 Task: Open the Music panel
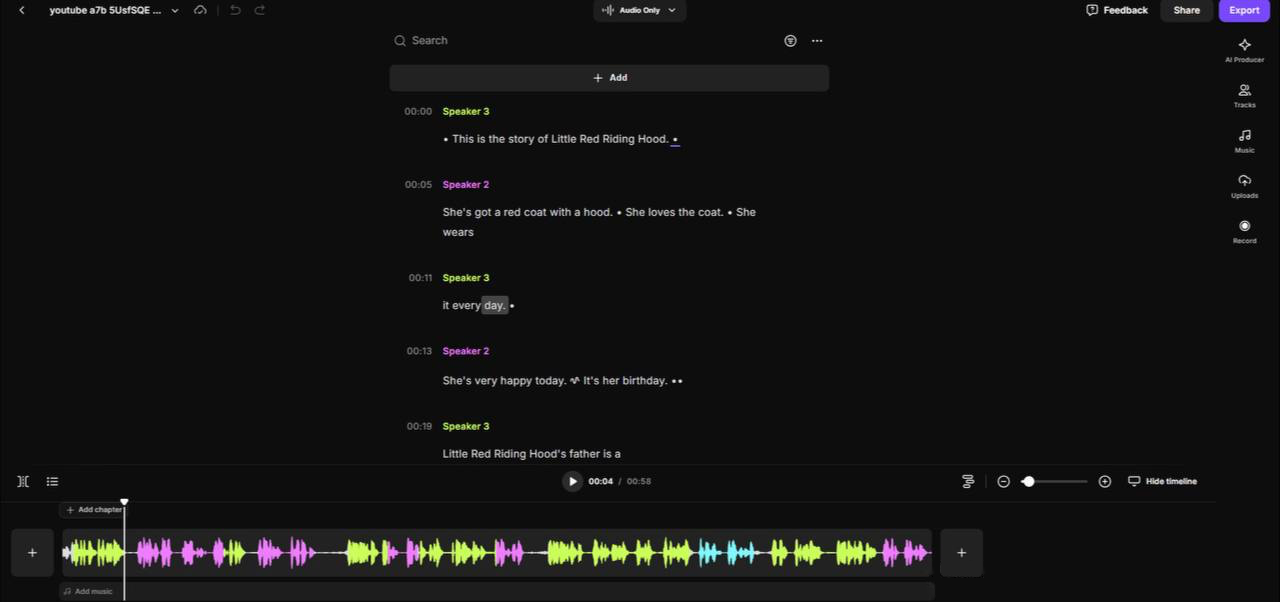click(x=1244, y=141)
